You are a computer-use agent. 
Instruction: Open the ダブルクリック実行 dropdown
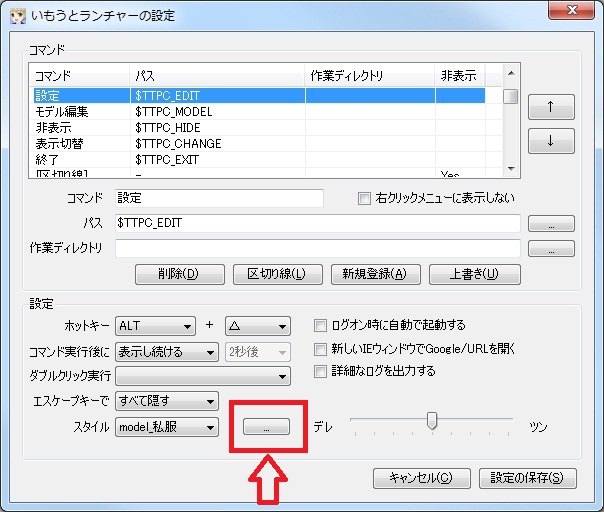[203, 376]
